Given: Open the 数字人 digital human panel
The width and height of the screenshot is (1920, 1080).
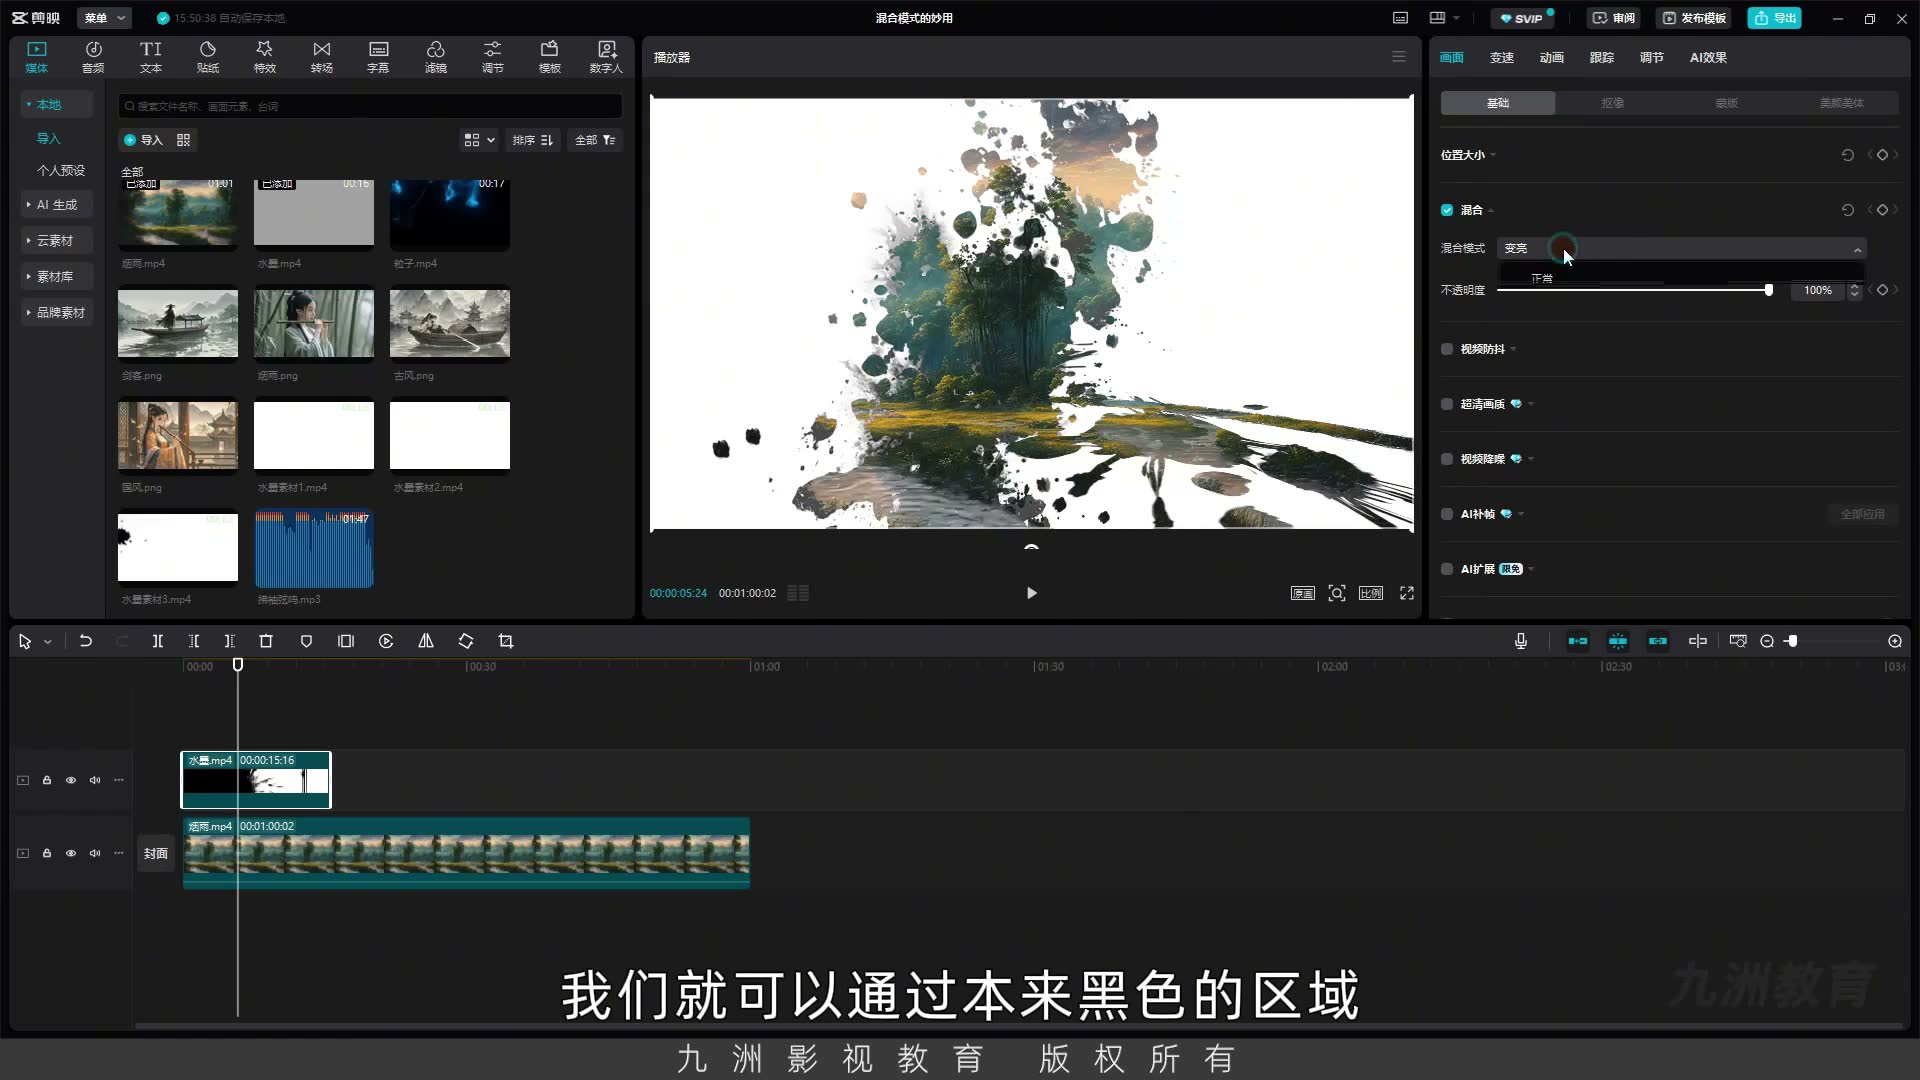Looking at the screenshot, I should coord(606,57).
